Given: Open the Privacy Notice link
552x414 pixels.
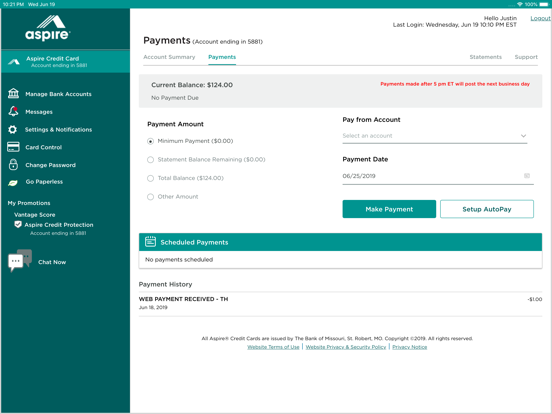Looking at the screenshot, I should [x=409, y=347].
